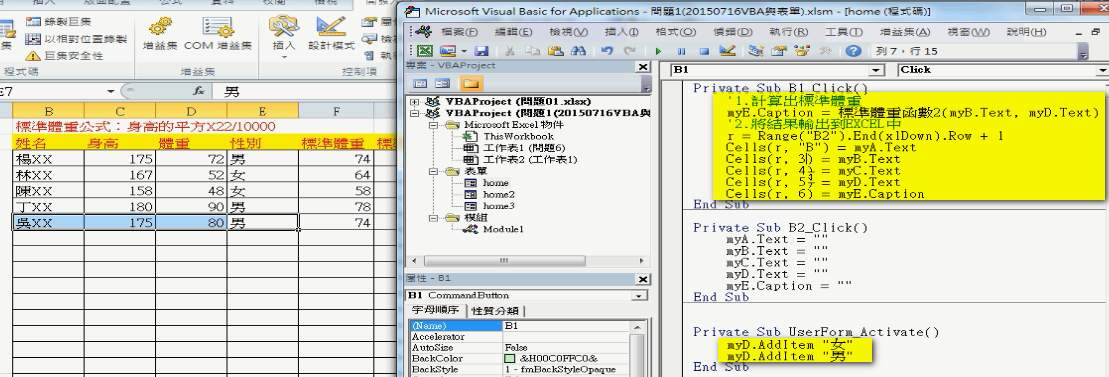
Task: Click View Microsoft Excel icon in VBA toolbar
Action: (424, 51)
